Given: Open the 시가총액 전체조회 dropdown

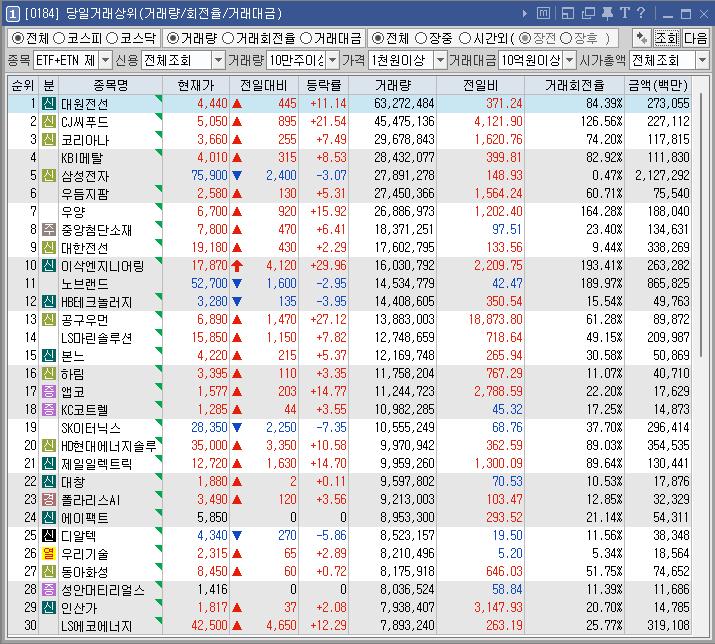Looking at the screenshot, I should pyautogui.click(x=702, y=60).
